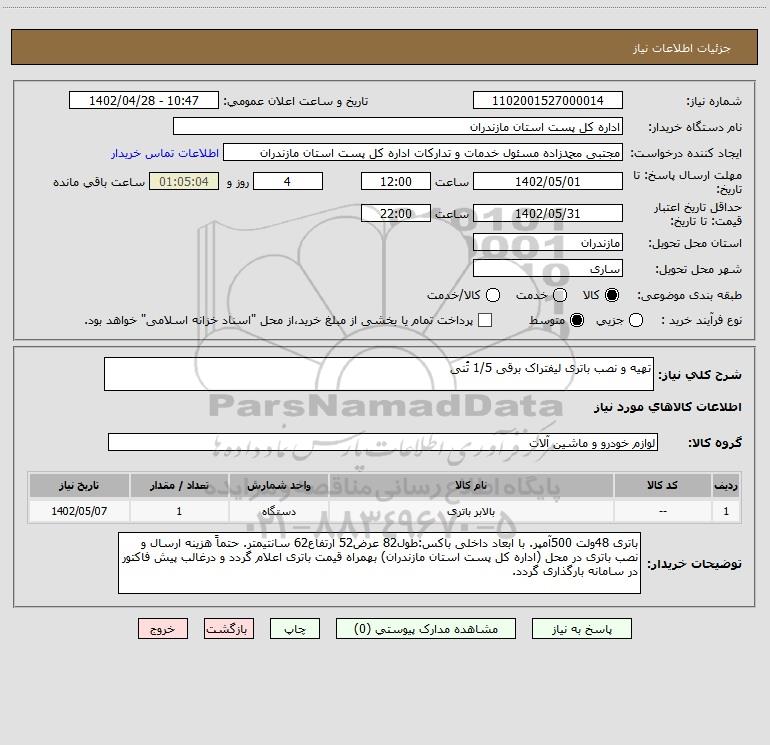This screenshot has height=745, width=770.
Task: Click the delivery city field ساری
Action: click(548, 269)
